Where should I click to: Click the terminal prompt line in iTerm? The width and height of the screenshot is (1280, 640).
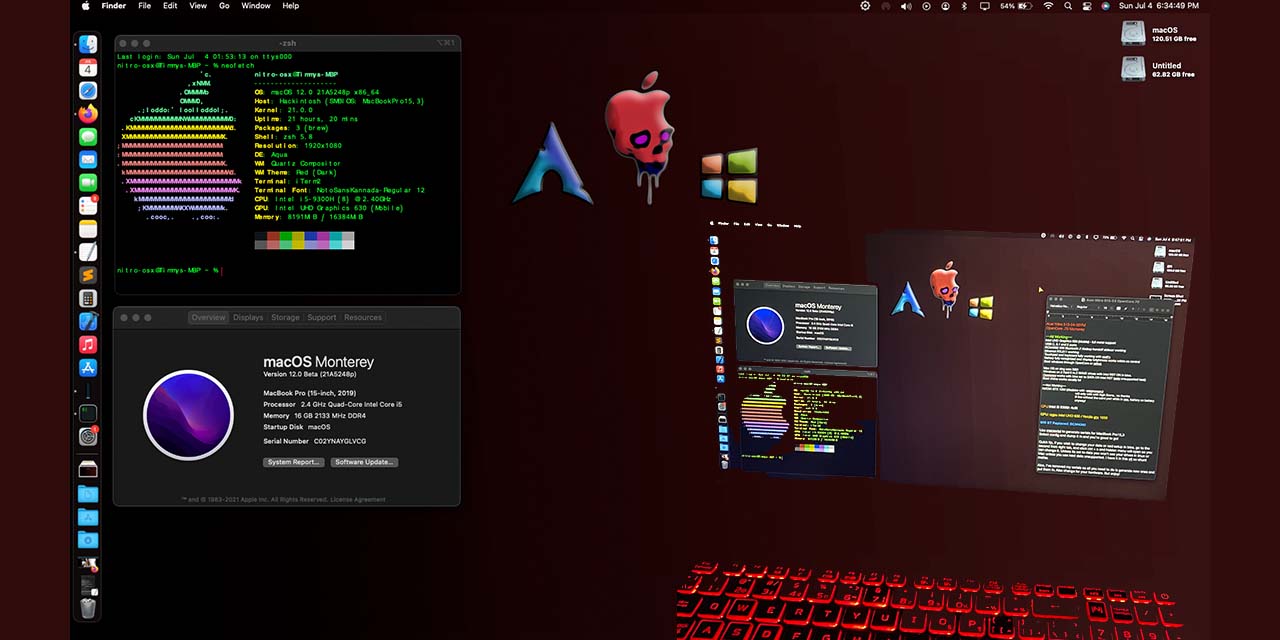[x=169, y=270]
